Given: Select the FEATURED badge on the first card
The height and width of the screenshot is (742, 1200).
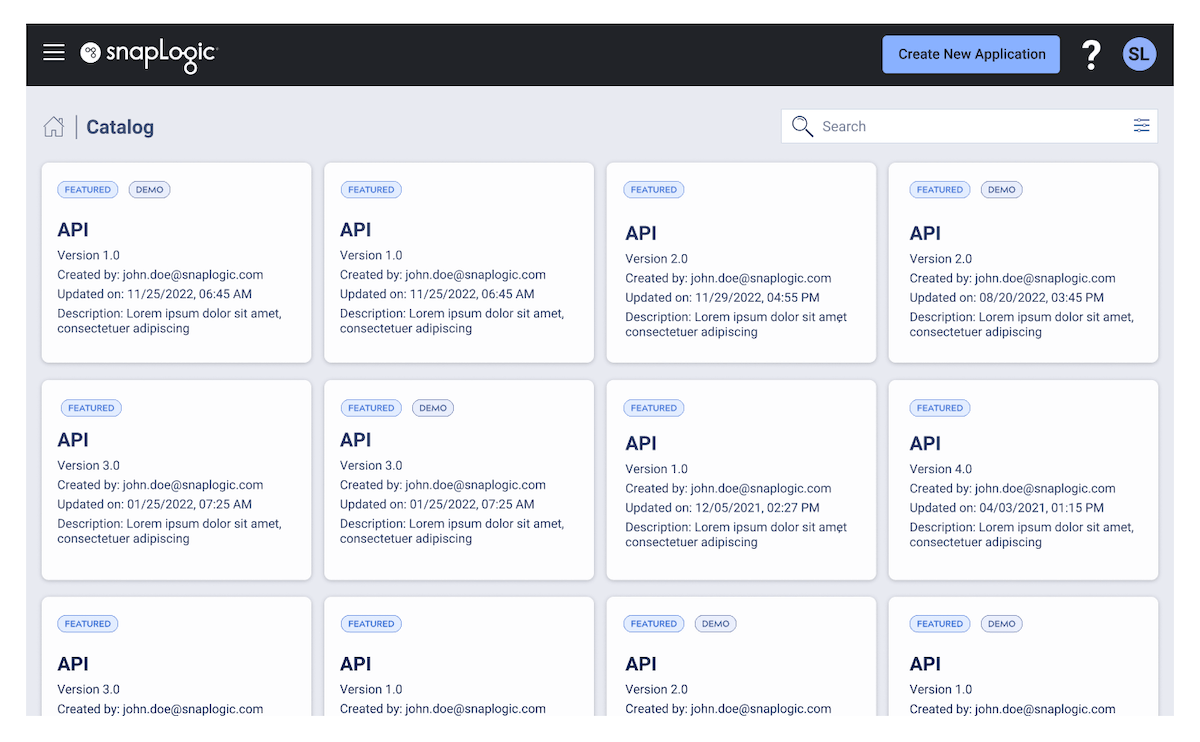Looking at the screenshot, I should pyautogui.click(x=87, y=189).
